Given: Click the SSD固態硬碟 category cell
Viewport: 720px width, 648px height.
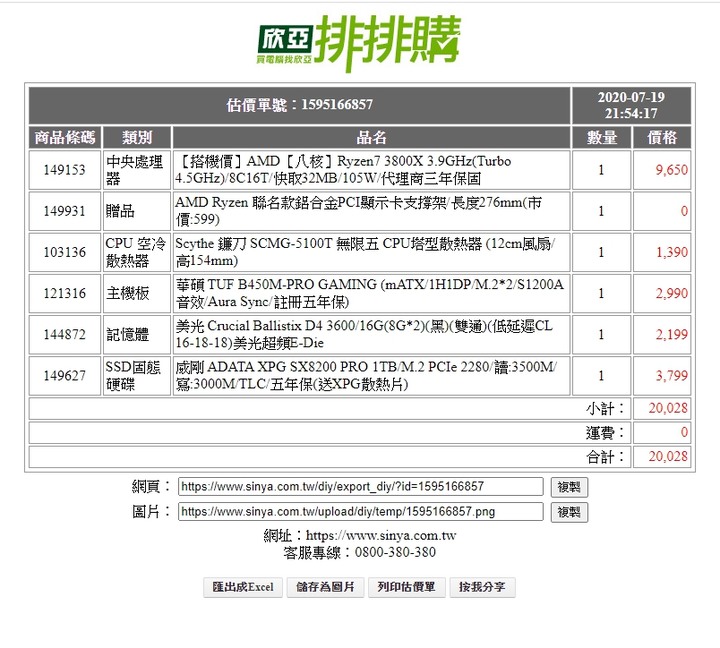Looking at the screenshot, I should (x=137, y=376).
